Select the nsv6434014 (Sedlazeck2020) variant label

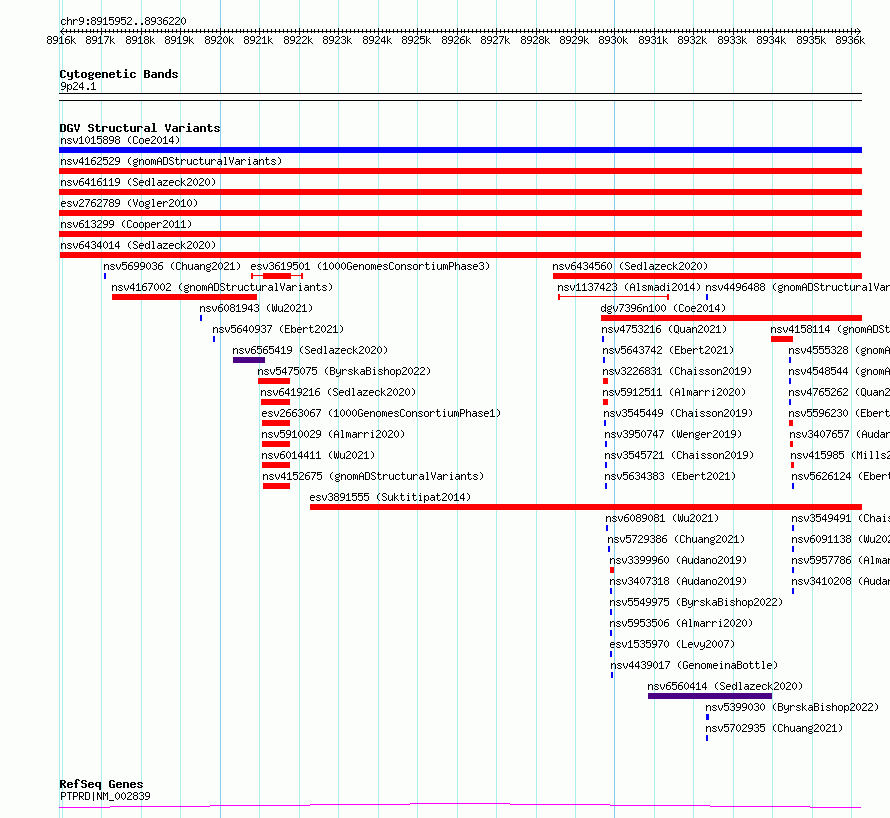(x=138, y=245)
